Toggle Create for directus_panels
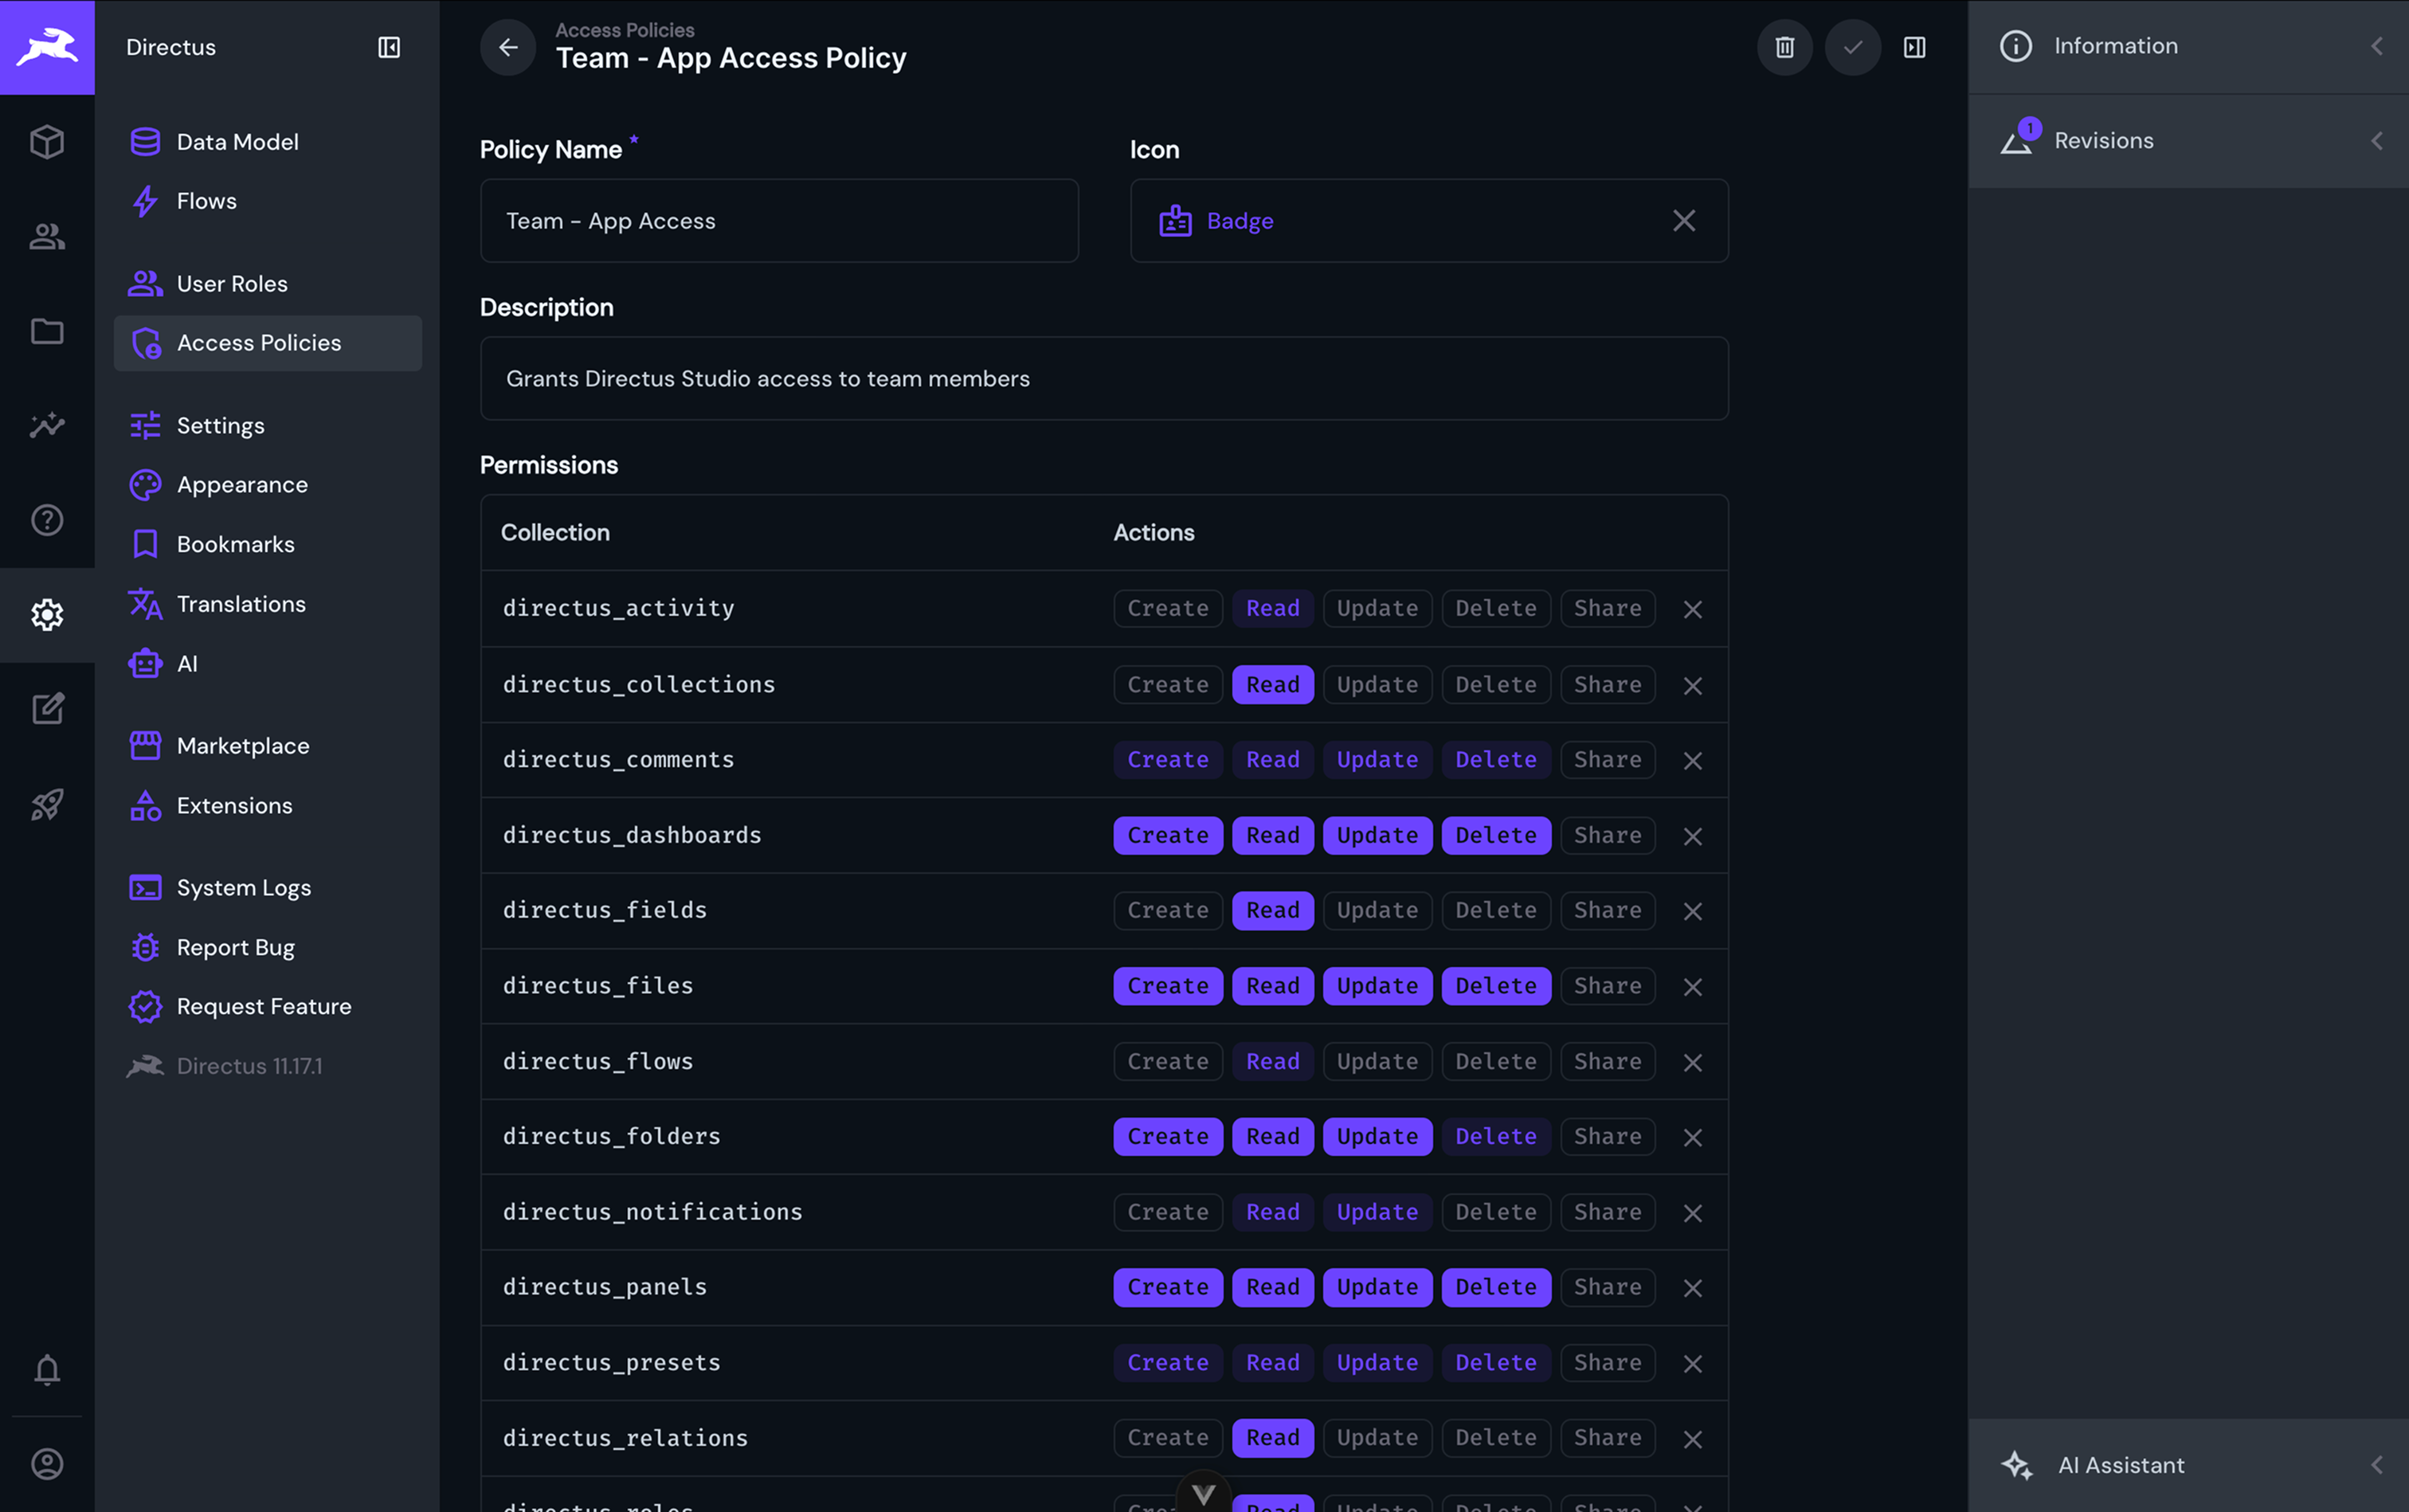This screenshot has width=2409, height=1512. click(1167, 1287)
